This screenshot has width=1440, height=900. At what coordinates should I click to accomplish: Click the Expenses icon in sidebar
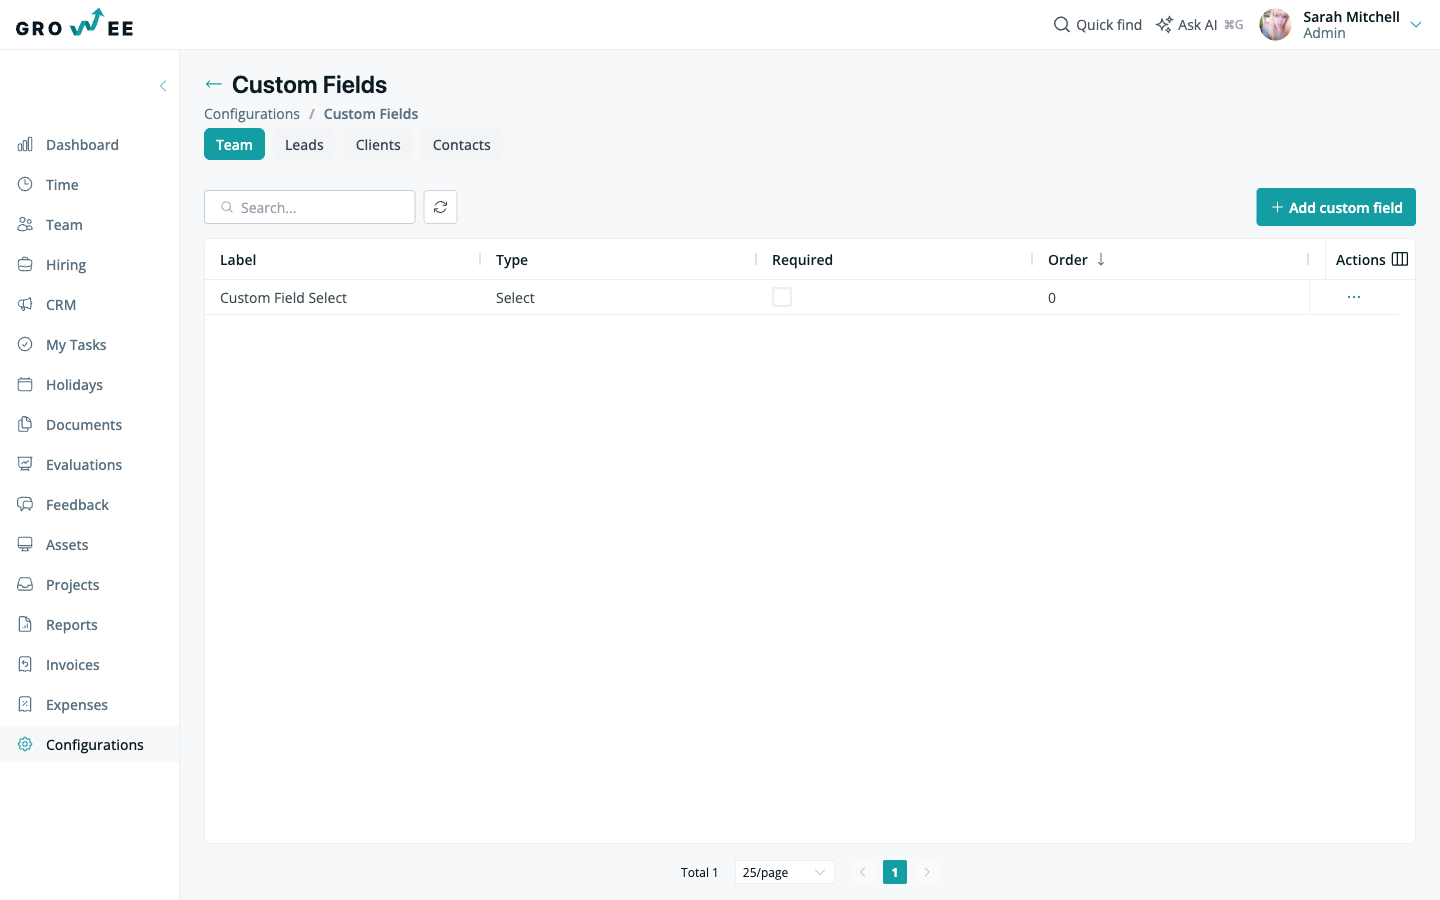pos(25,704)
